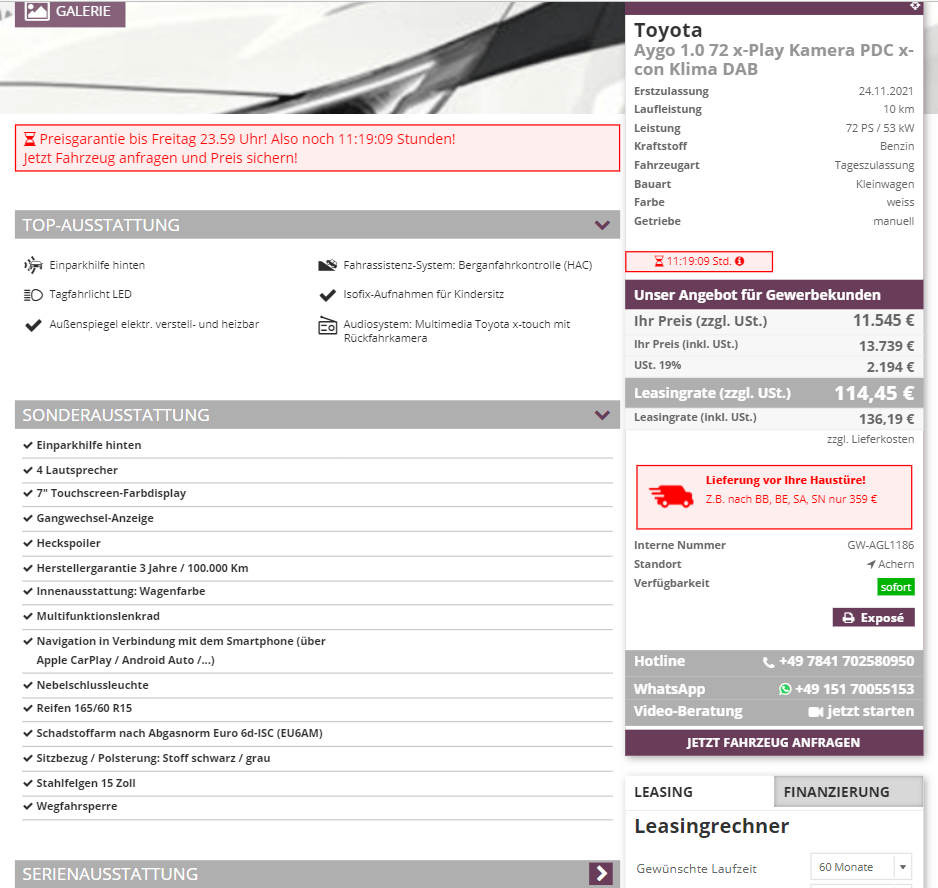Start video consultation via jetzt starten

point(870,711)
